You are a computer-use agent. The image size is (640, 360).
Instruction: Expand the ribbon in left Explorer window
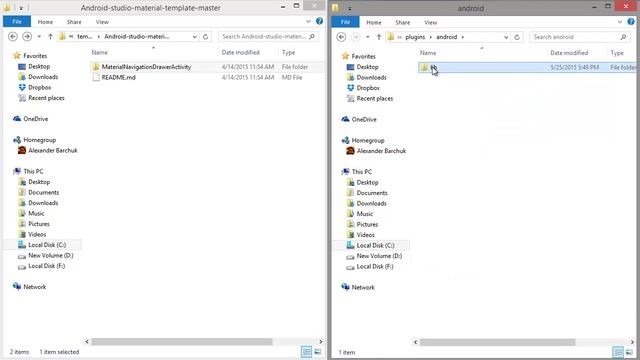(309, 21)
